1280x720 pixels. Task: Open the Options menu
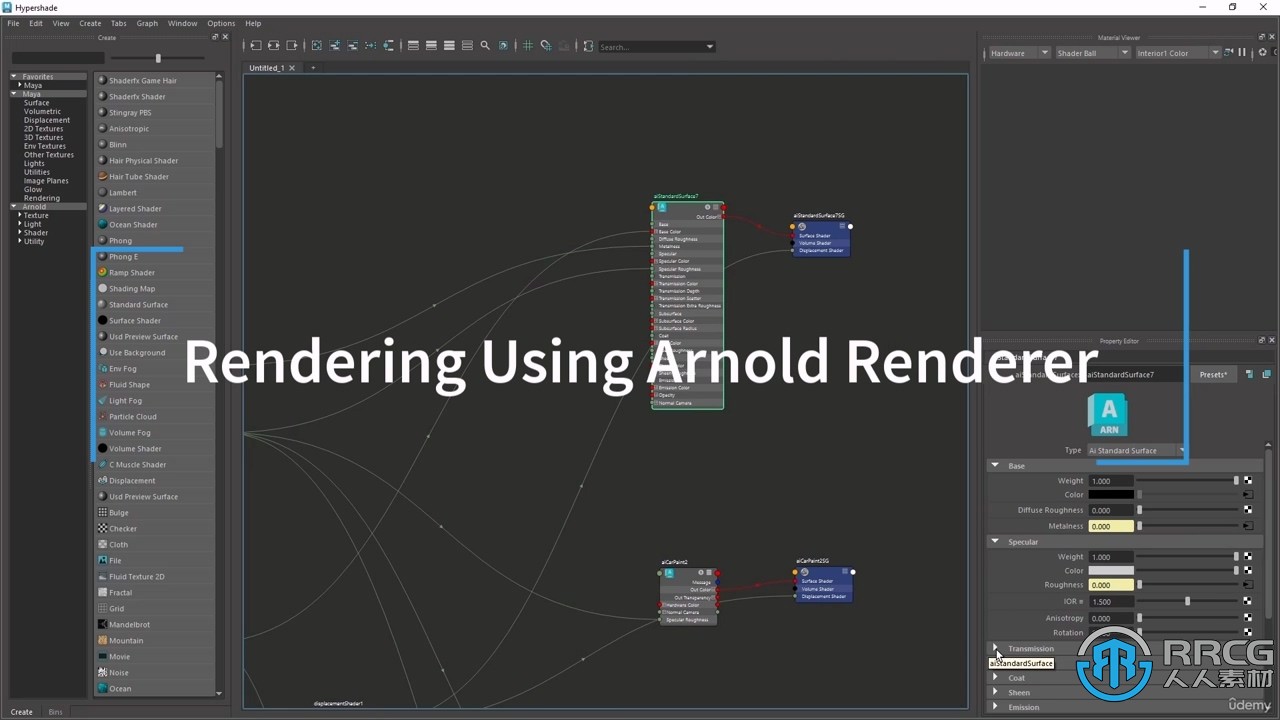[221, 23]
